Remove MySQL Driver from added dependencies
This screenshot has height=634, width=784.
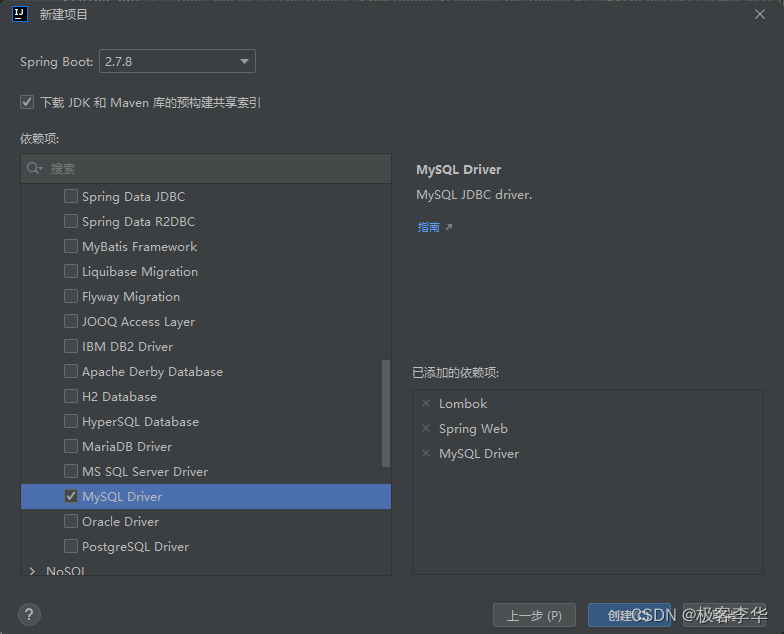pos(426,453)
